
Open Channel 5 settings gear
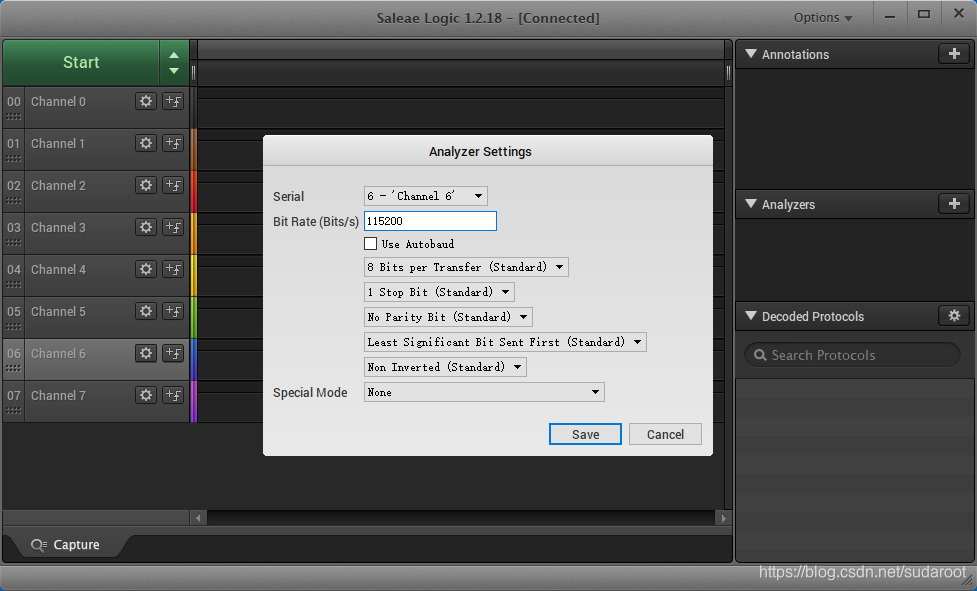(x=146, y=311)
